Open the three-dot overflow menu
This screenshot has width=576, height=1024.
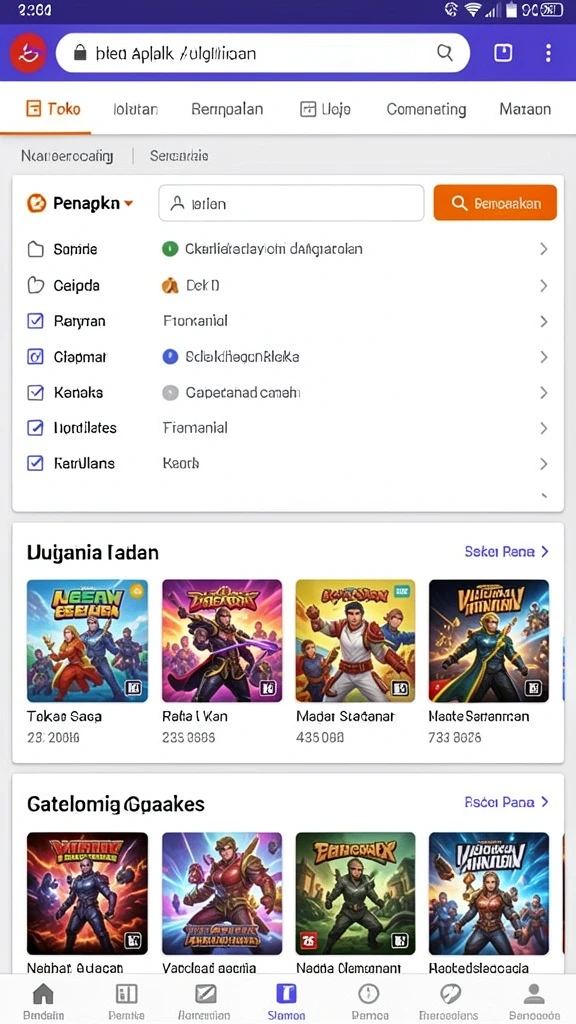(548, 53)
